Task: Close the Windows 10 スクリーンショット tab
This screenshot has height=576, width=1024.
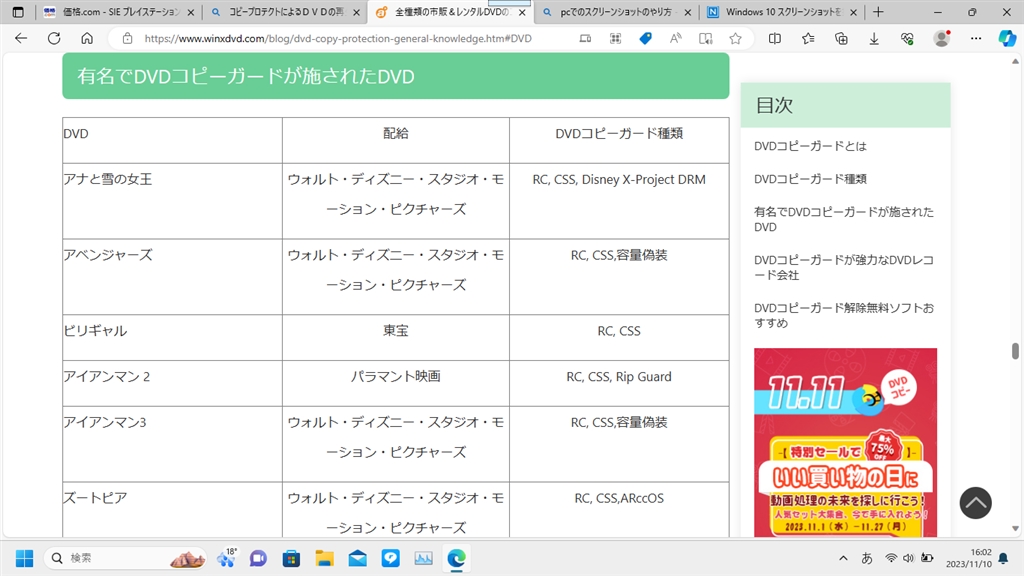Action: 854,12
